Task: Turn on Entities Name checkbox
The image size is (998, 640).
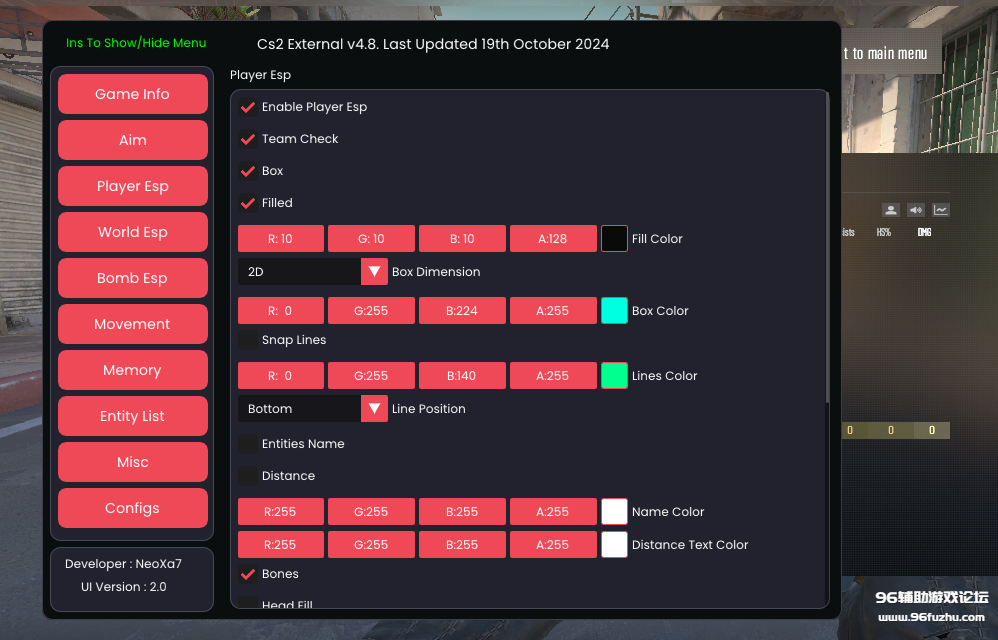Action: click(x=248, y=444)
